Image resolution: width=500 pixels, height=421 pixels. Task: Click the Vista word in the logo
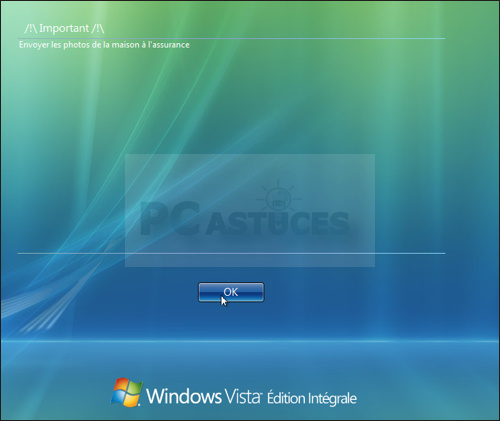[242, 396]
